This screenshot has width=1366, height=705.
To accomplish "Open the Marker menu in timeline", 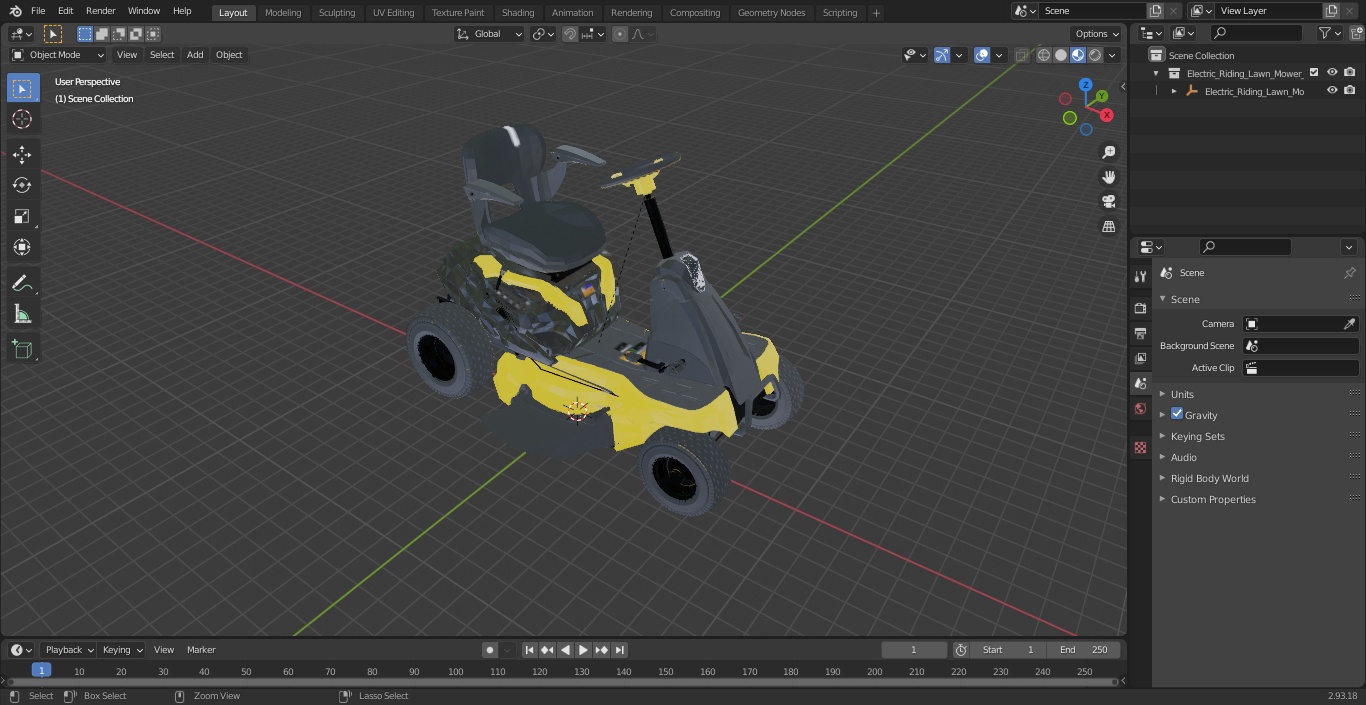I will click(201, 650).
